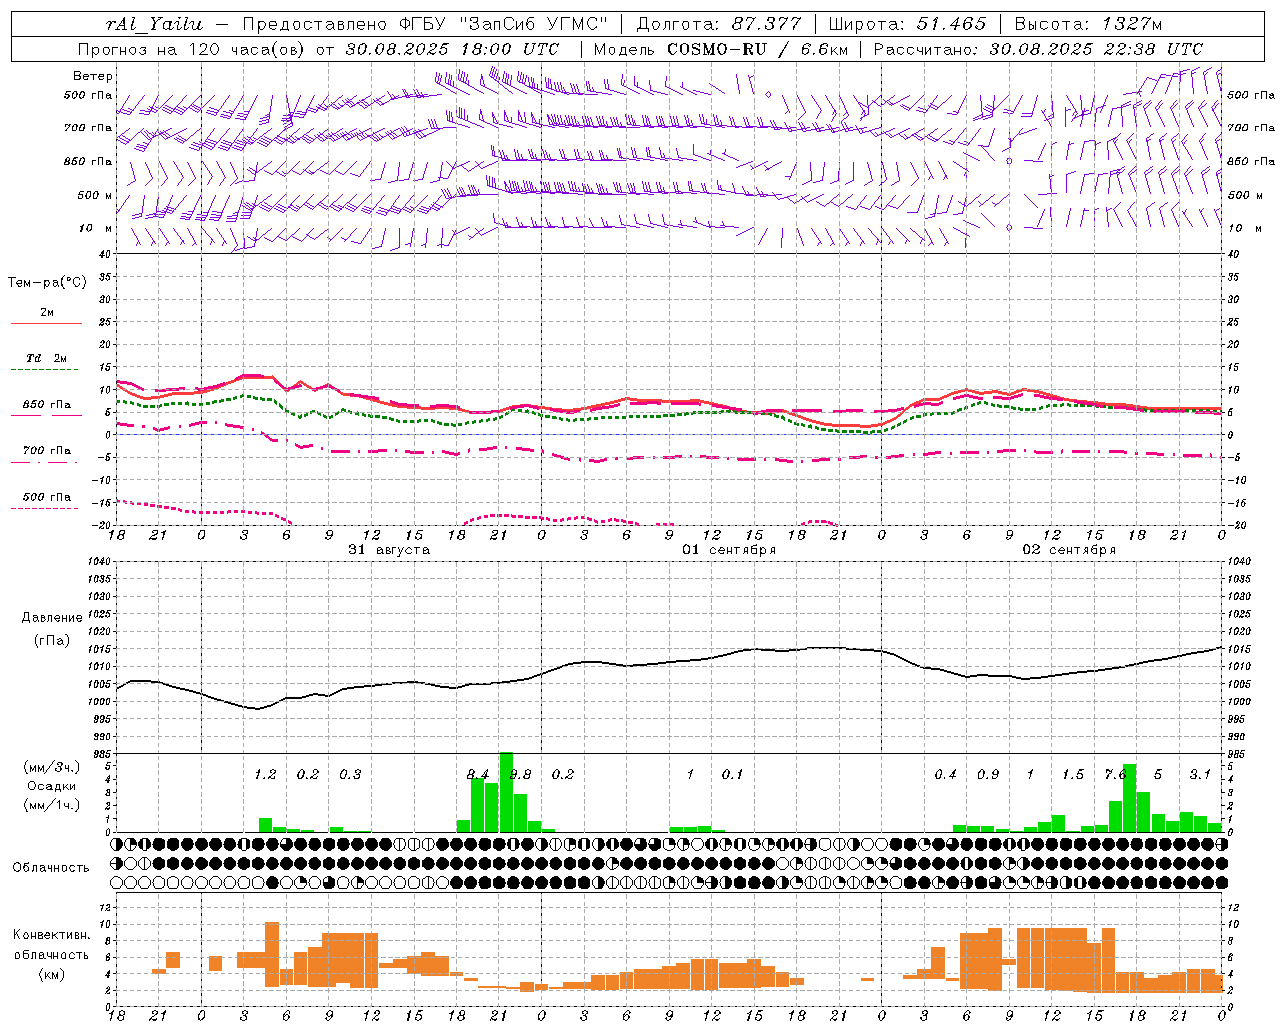Select the computed time Рассчитано: 30.08.2025 22:38 UTC

click(1038, 49)
